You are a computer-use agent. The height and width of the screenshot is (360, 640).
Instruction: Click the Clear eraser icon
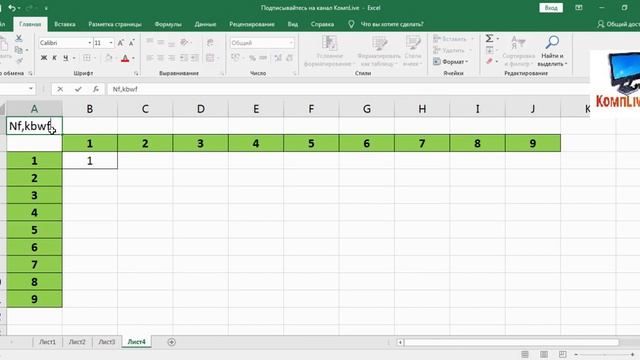coord(489,61)
